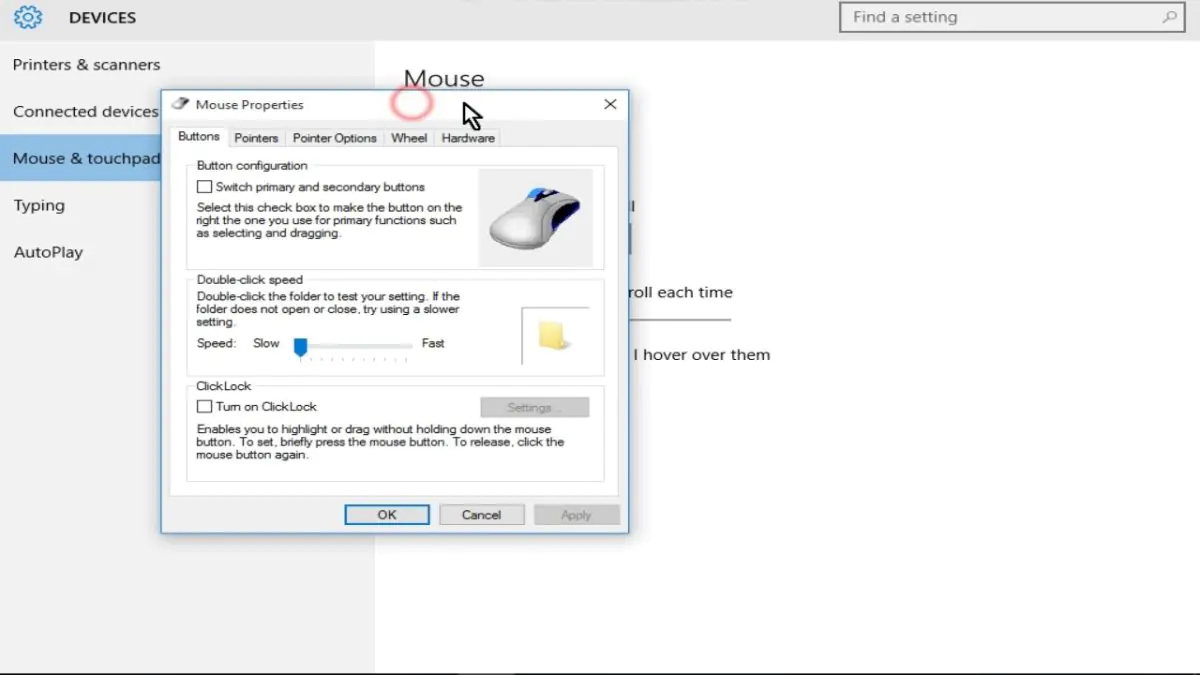Adjust the double-click speed slider
This screenshot has height=675, width=1200.
301,347
